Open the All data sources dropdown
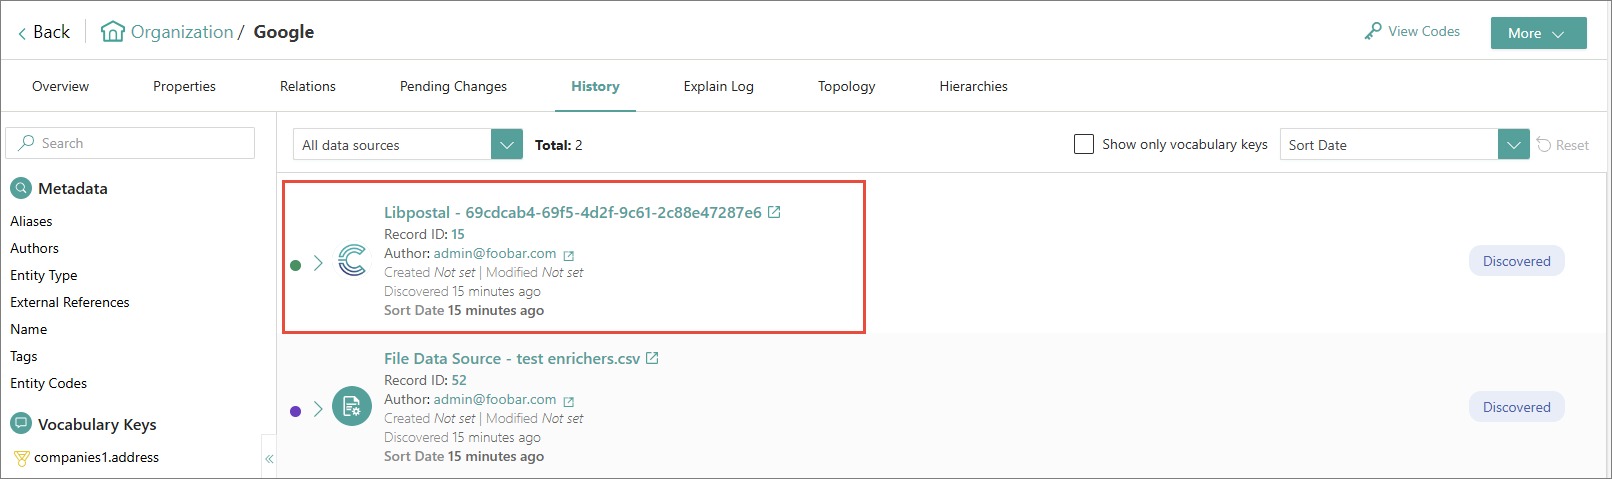The image size is (1612, 479). pos(408,144)
